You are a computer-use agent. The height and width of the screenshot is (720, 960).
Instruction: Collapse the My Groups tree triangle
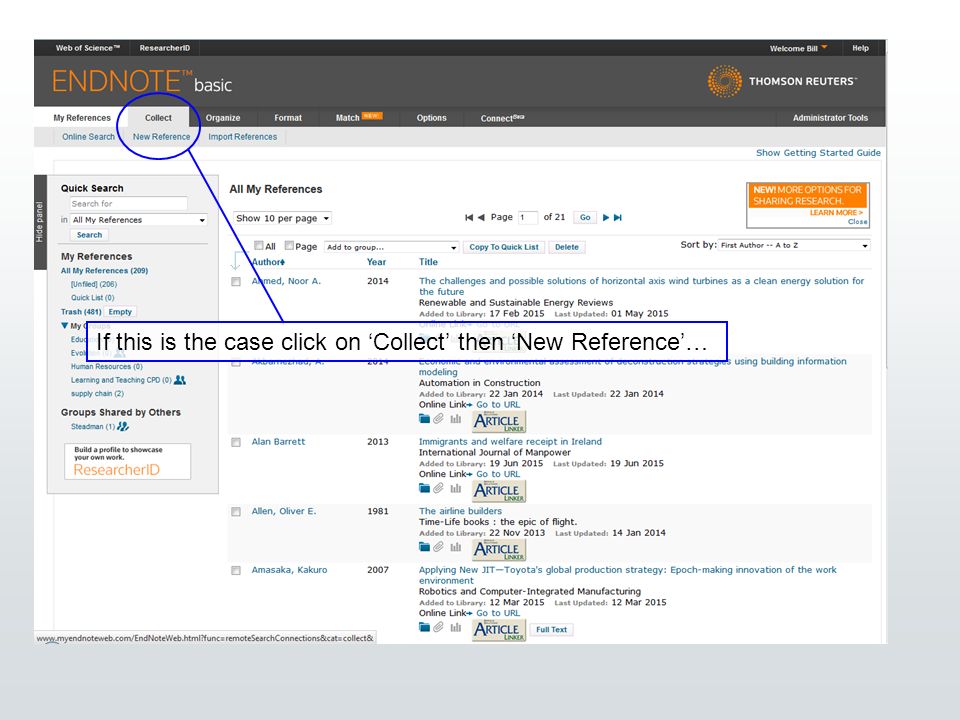[64, 326]
